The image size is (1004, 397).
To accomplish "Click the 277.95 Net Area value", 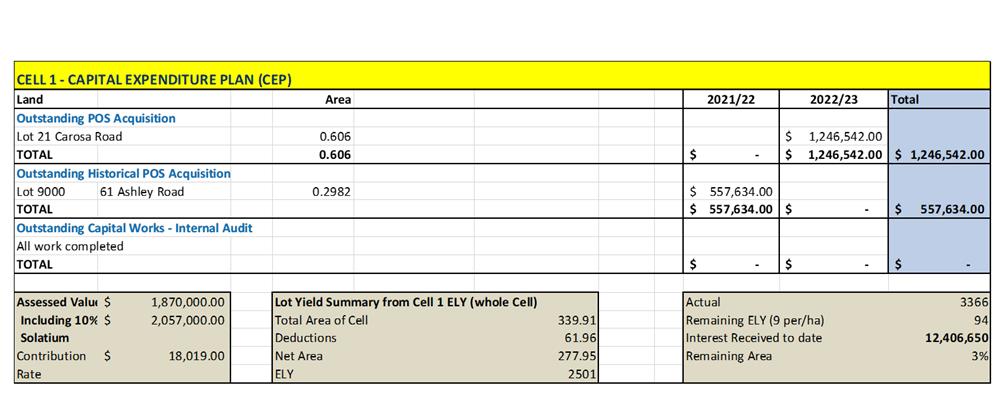I will 578,356.
